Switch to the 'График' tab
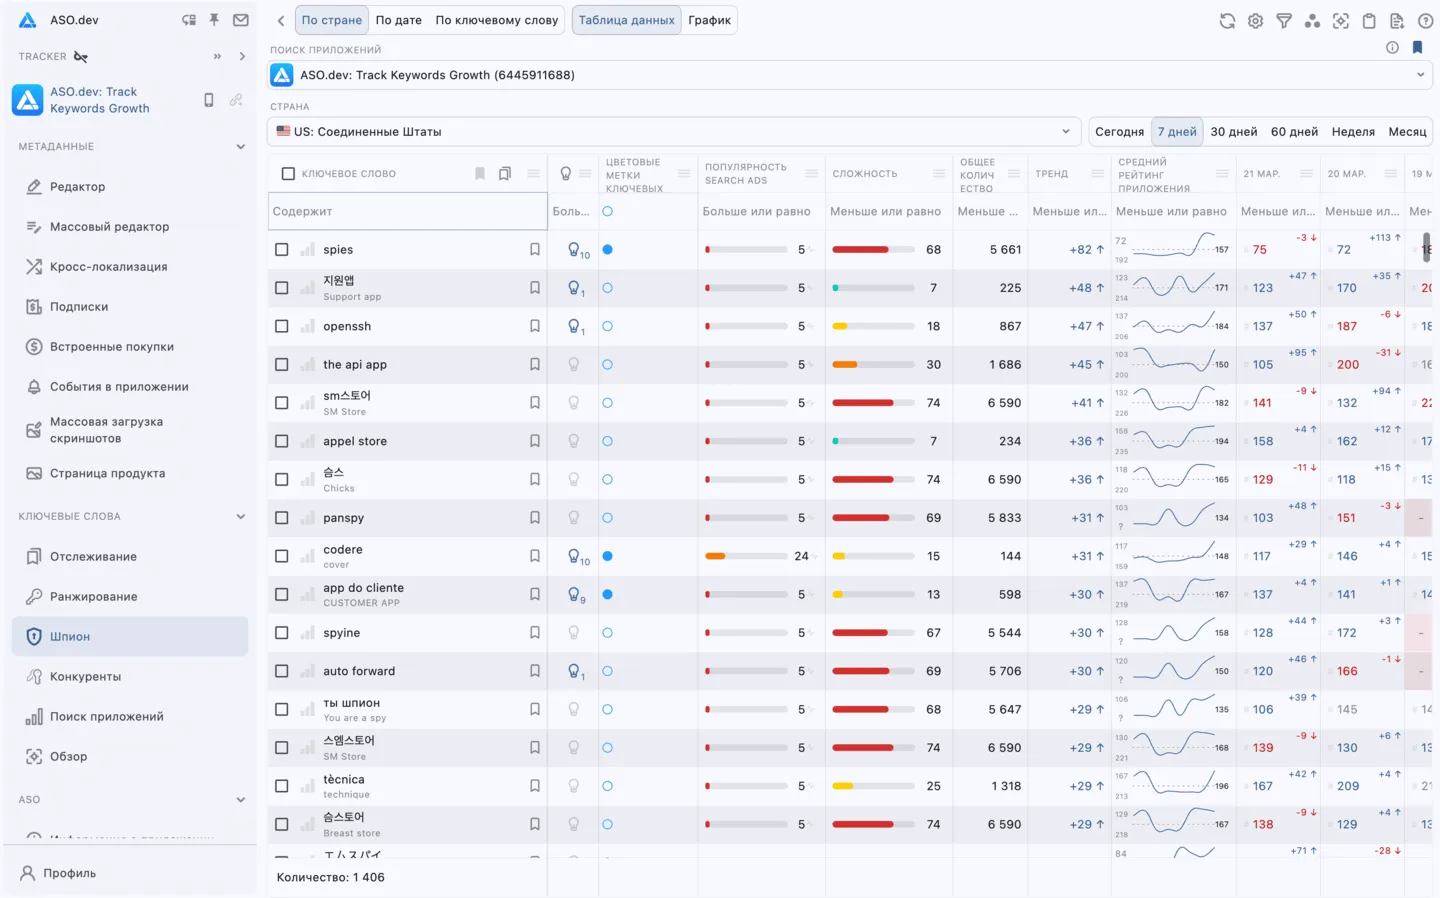The width and height of the screenshot is (1440, 898). (709, 20)
